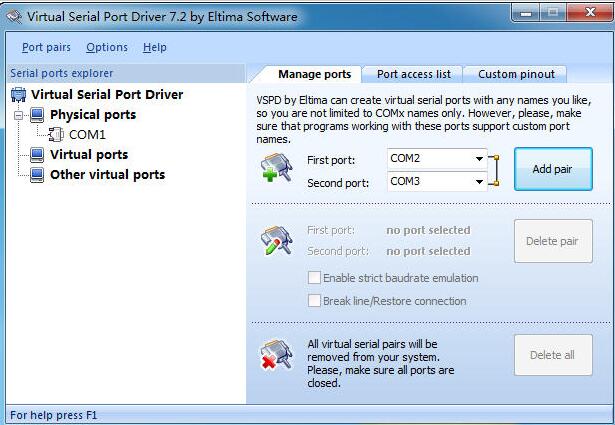The image size is (615, 425).
Task: Click the Other virtual ports computer icon
Action: pyautogui.click(x=37, y=174)
